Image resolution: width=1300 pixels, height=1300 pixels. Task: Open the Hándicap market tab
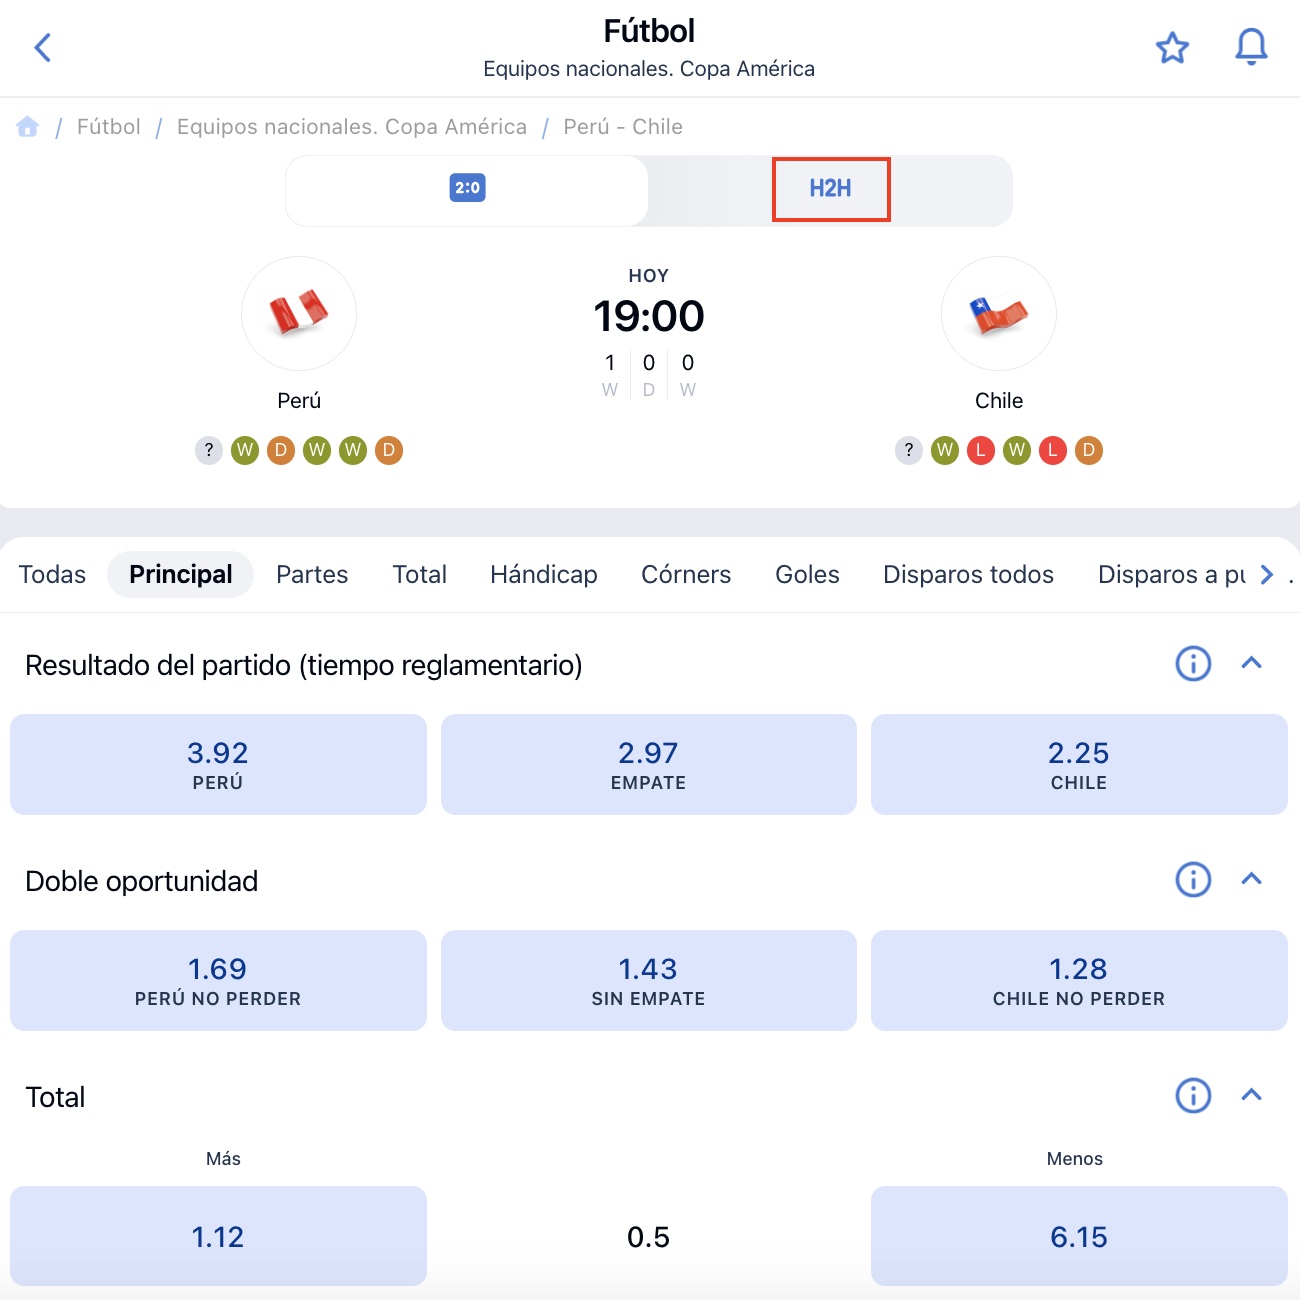tap(543, 575)
